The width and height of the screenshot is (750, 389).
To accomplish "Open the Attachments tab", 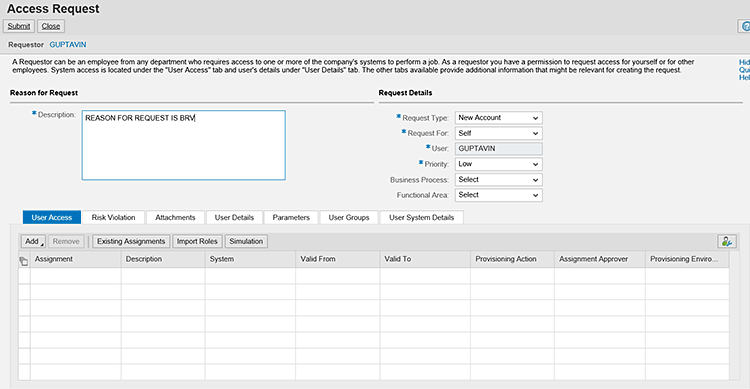I will point(175,217).
